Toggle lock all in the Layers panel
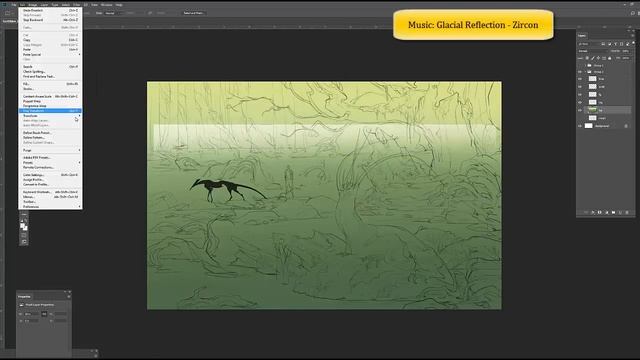Viewport: 640px width, 360px height. tap(609, 58)
